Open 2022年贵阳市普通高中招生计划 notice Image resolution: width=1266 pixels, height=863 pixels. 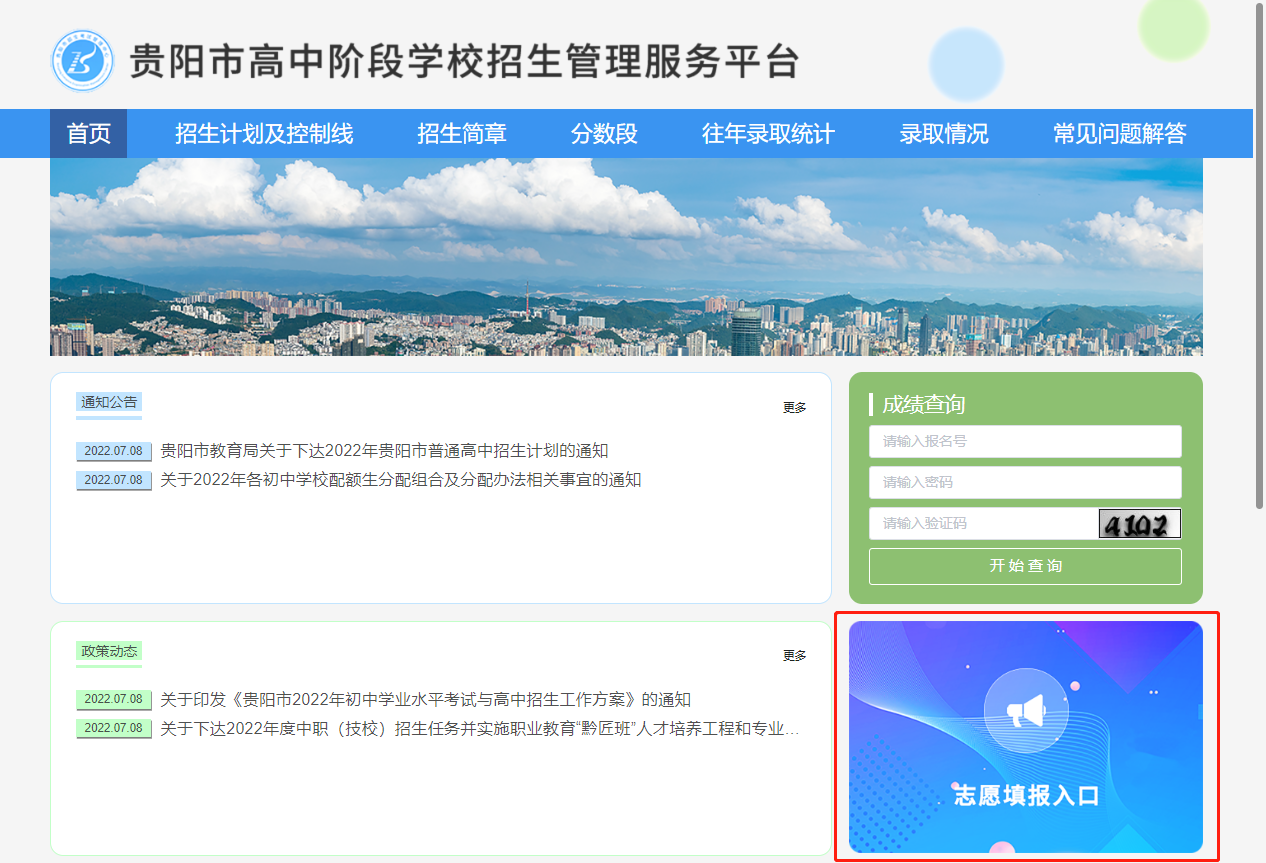pos(384,451)
